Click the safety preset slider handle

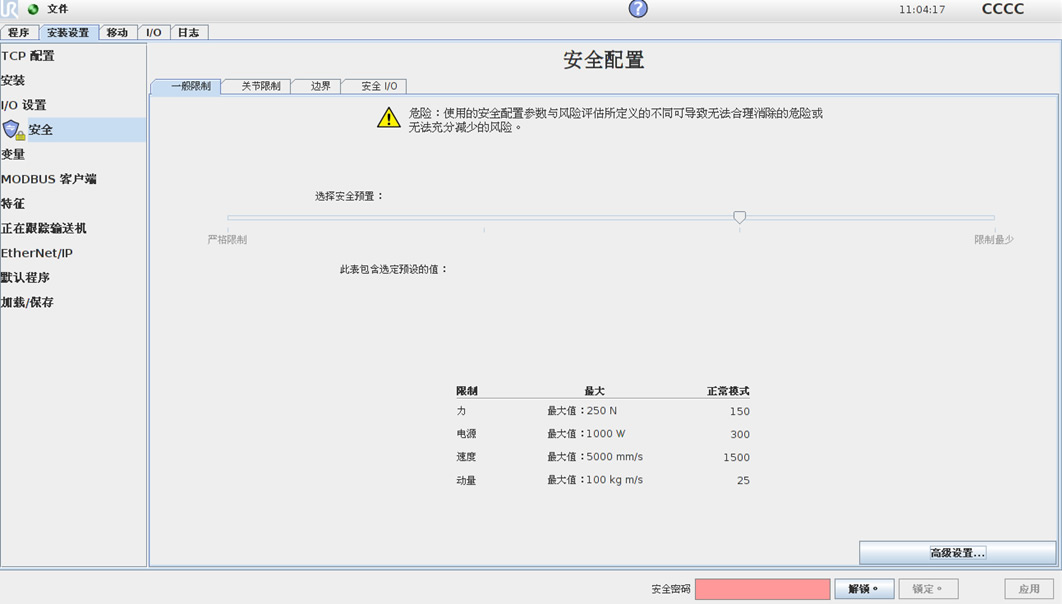(x=739, y=217)
